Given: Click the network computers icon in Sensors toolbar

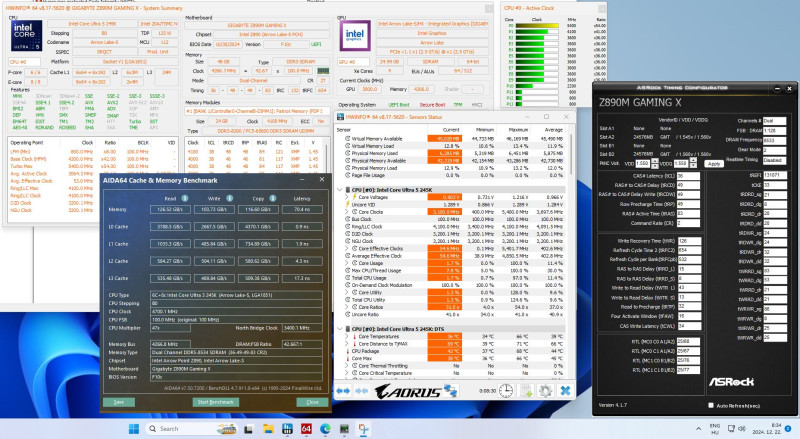Looking at the screenshot, I should pyautogui.click(x=450, y=391).
